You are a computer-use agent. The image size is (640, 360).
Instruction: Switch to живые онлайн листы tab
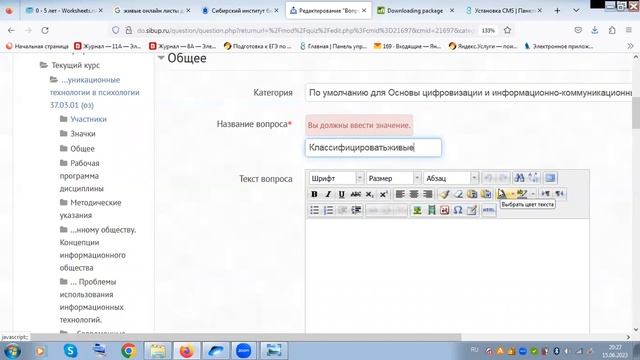151,10
